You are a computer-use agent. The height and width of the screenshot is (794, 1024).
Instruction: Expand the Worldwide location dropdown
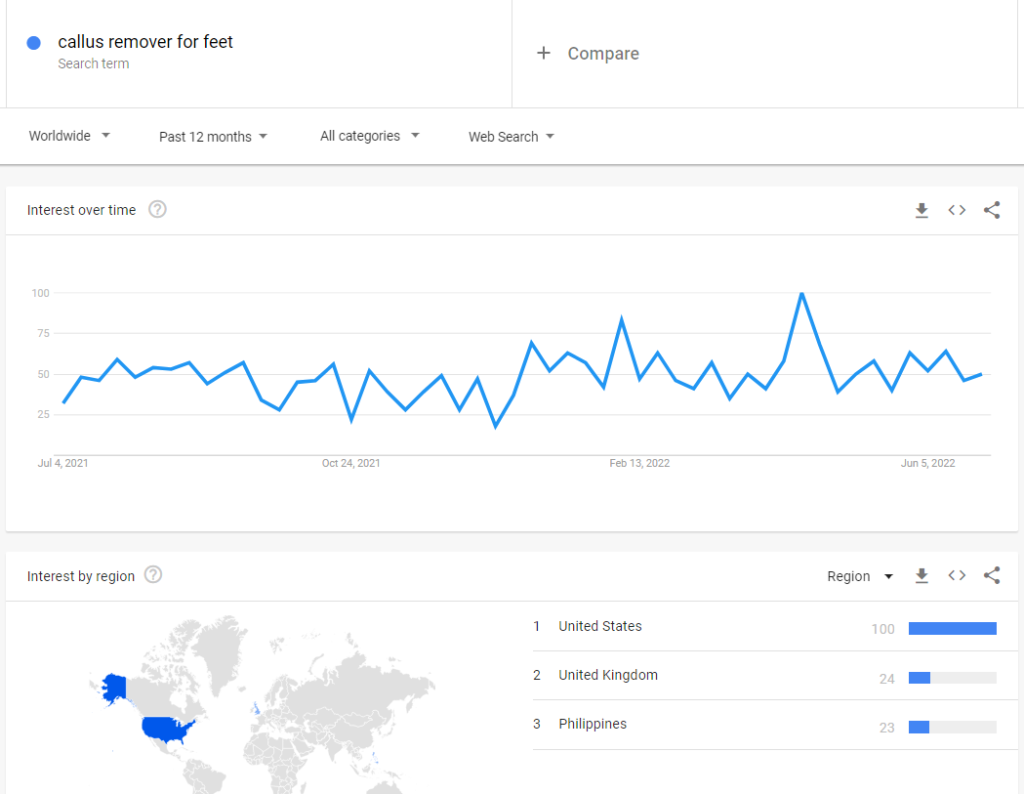tap(69, 136)
